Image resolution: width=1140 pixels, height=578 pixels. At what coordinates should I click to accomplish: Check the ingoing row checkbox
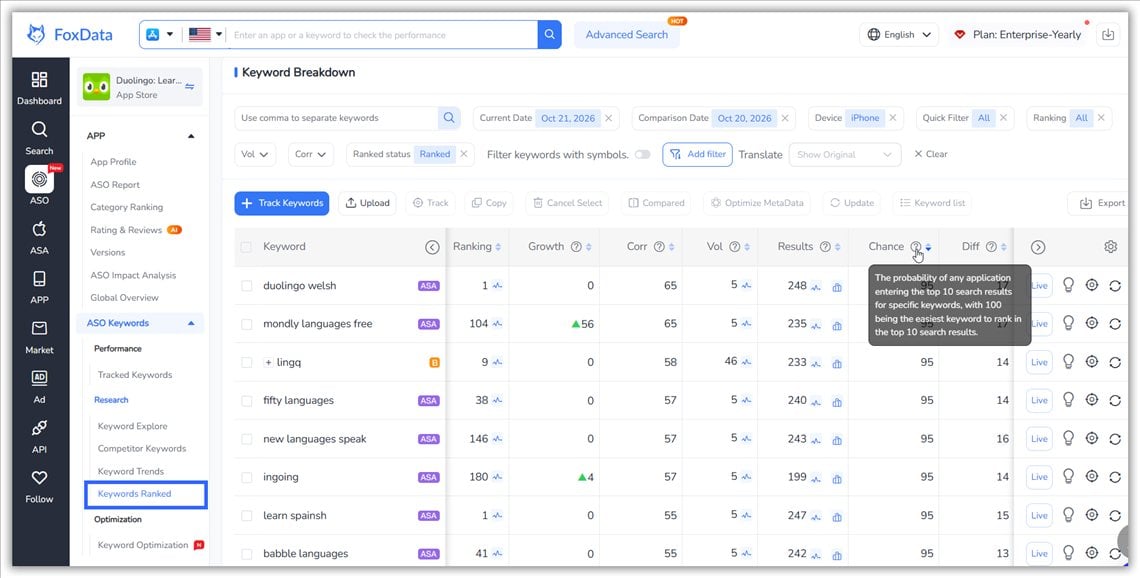click(246, 478)
